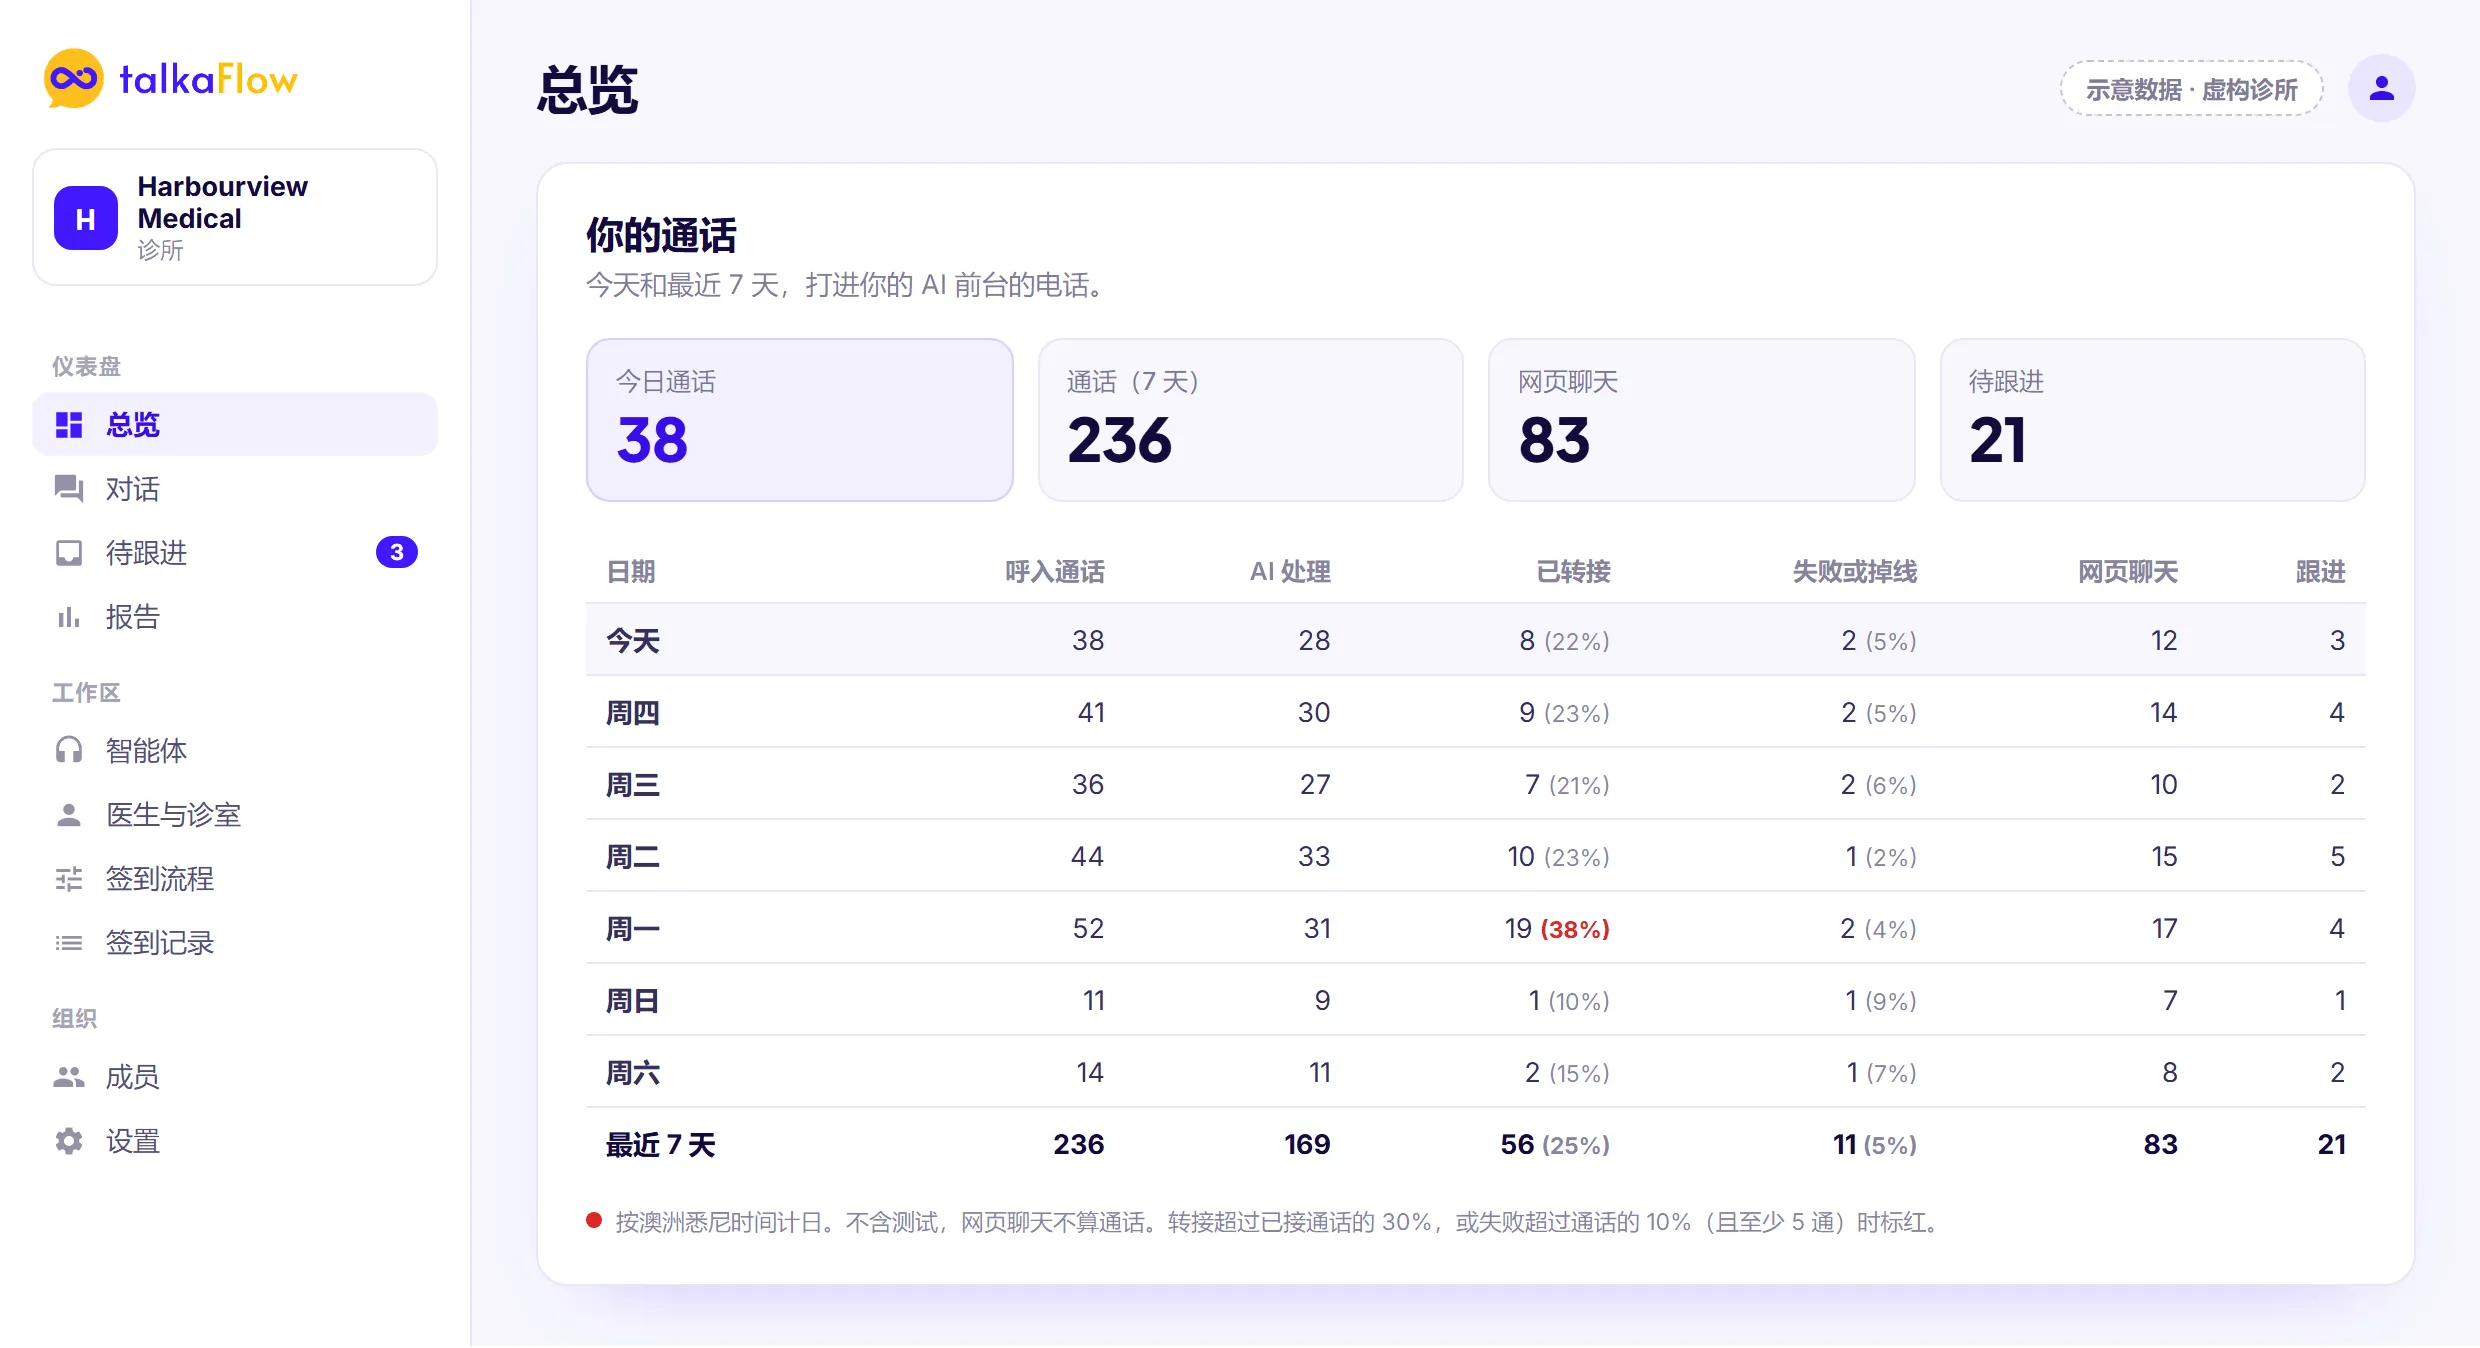Click the 跟进 column header
Viewport: 2480px width, 1348px height.
pyautogui.click(x=2320, y=572)
